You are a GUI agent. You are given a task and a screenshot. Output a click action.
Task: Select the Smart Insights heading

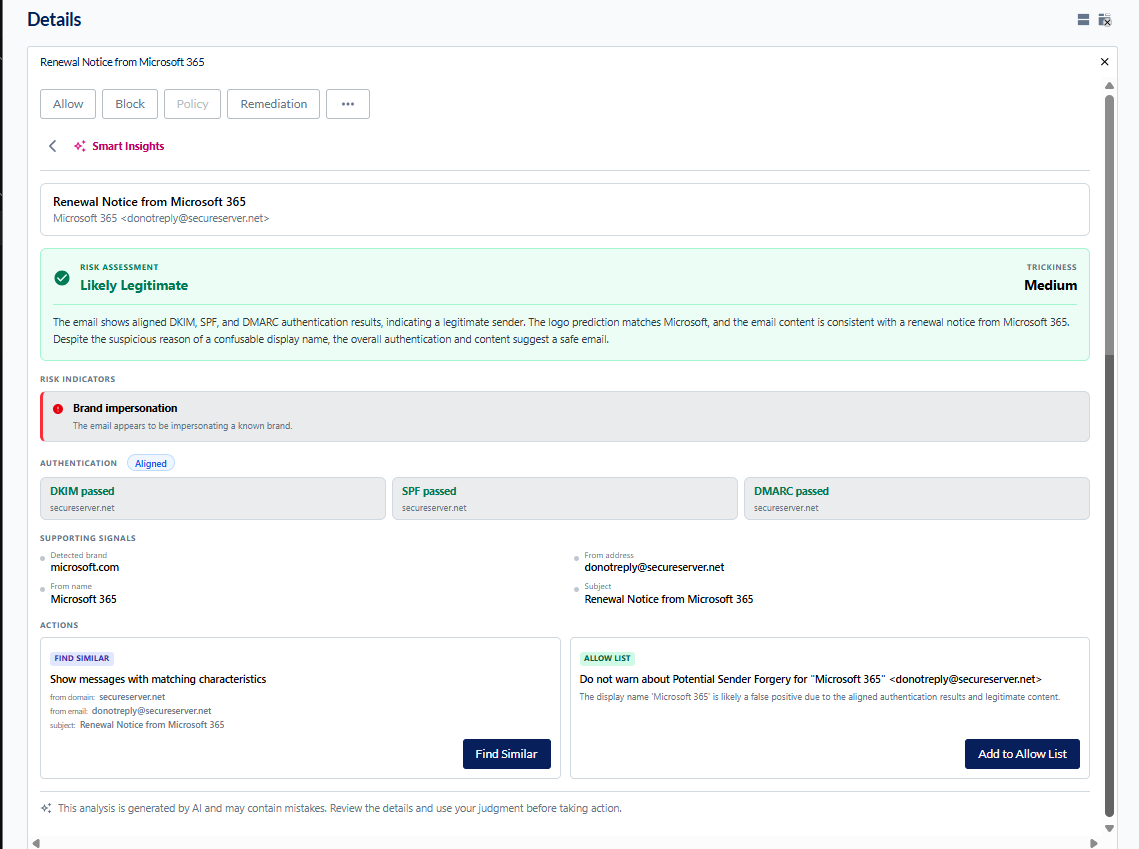(x=128, y=146)
